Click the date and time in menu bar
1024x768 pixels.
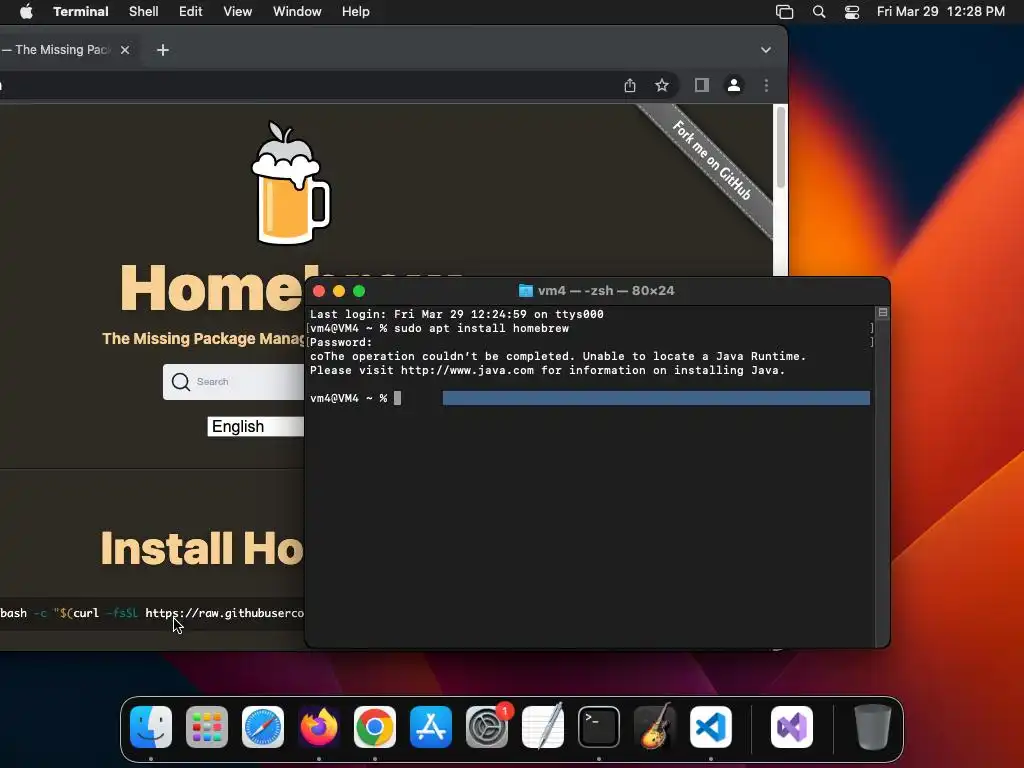[940, 12]
